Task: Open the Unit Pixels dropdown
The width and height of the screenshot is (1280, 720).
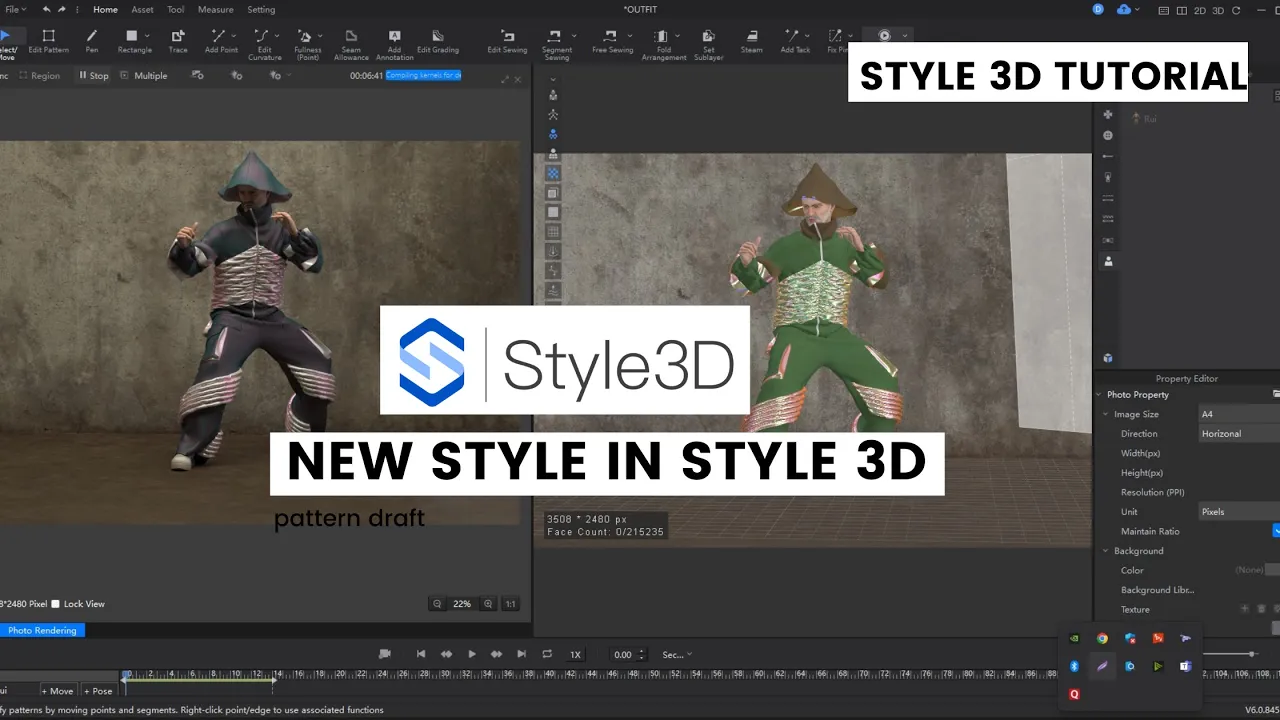Action: click(1239, 512)
